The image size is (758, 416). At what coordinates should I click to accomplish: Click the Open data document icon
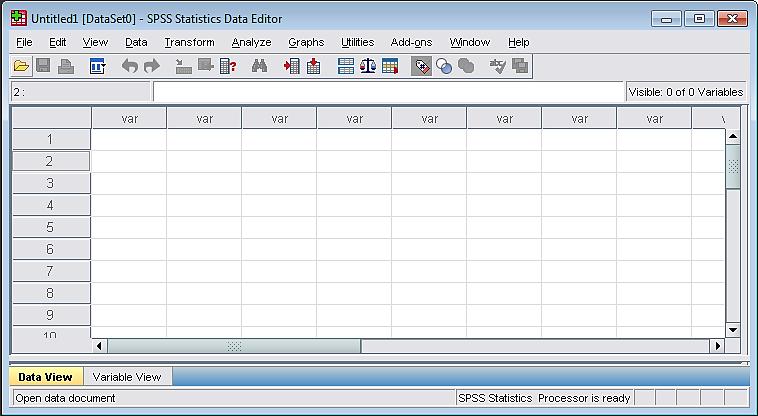click(21, 66)
